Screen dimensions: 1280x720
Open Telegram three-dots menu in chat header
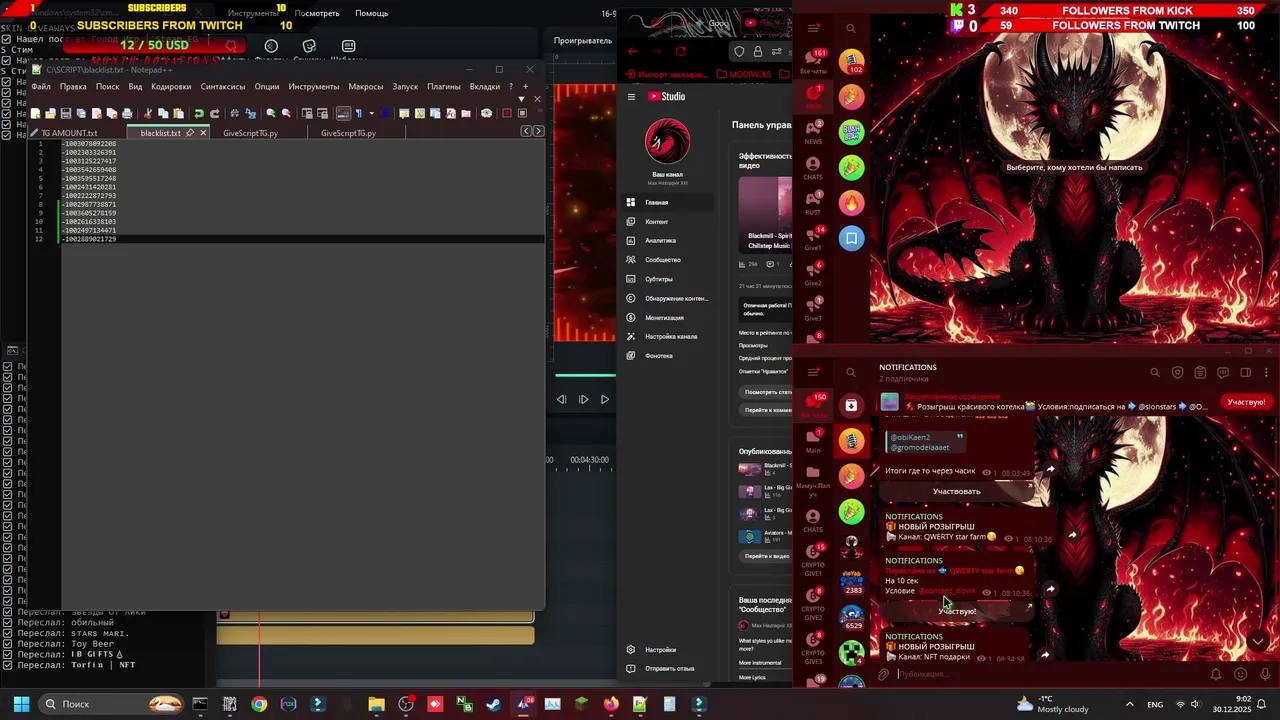[1267, 373]
